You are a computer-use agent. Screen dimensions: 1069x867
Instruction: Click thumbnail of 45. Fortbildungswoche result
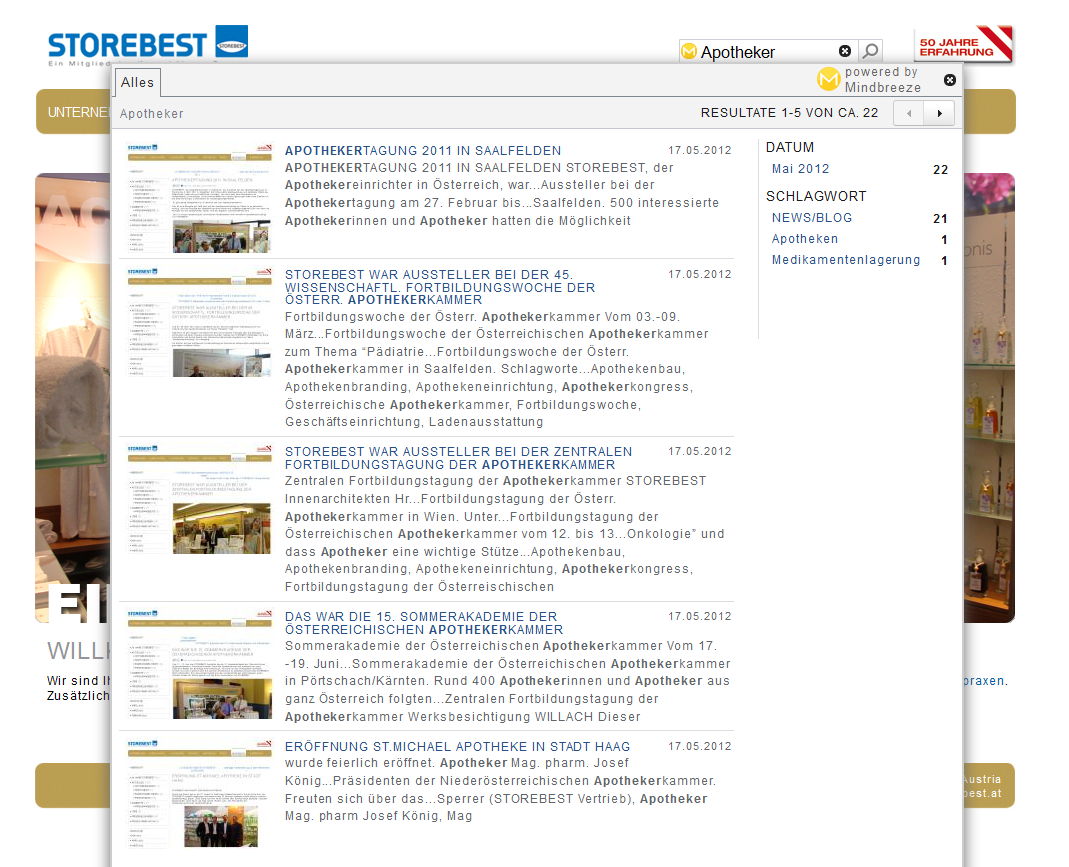point(200,322)
